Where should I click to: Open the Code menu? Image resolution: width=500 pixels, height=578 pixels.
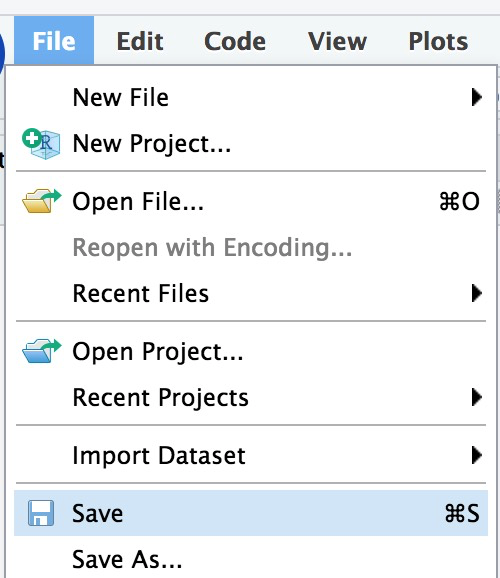pyautogui.click(x=235, y=41)
